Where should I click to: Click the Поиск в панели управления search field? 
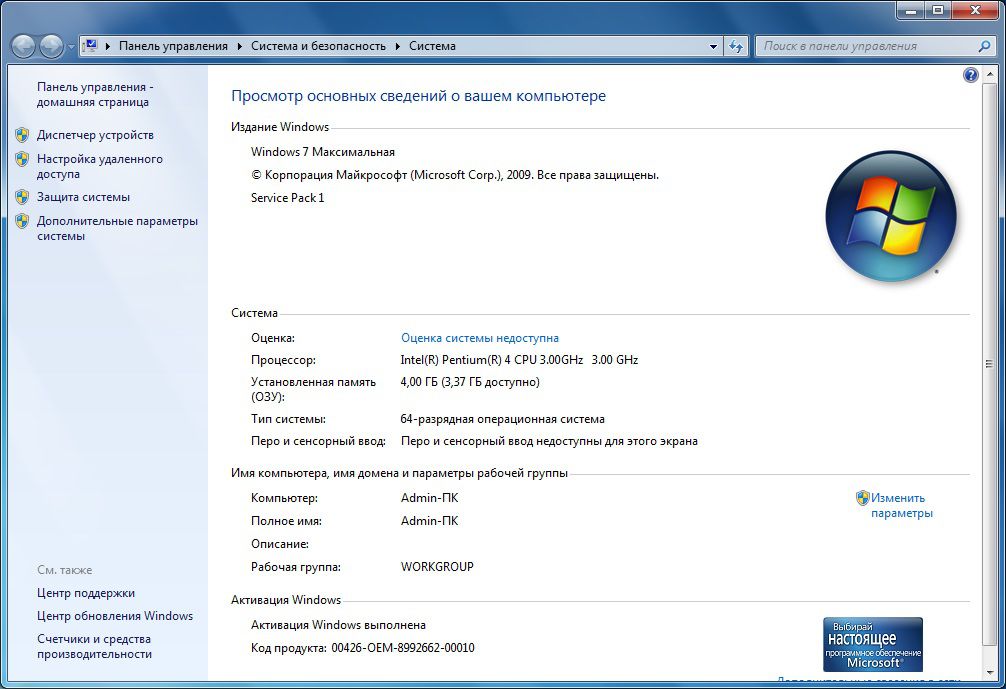click(x=868, y=46)
